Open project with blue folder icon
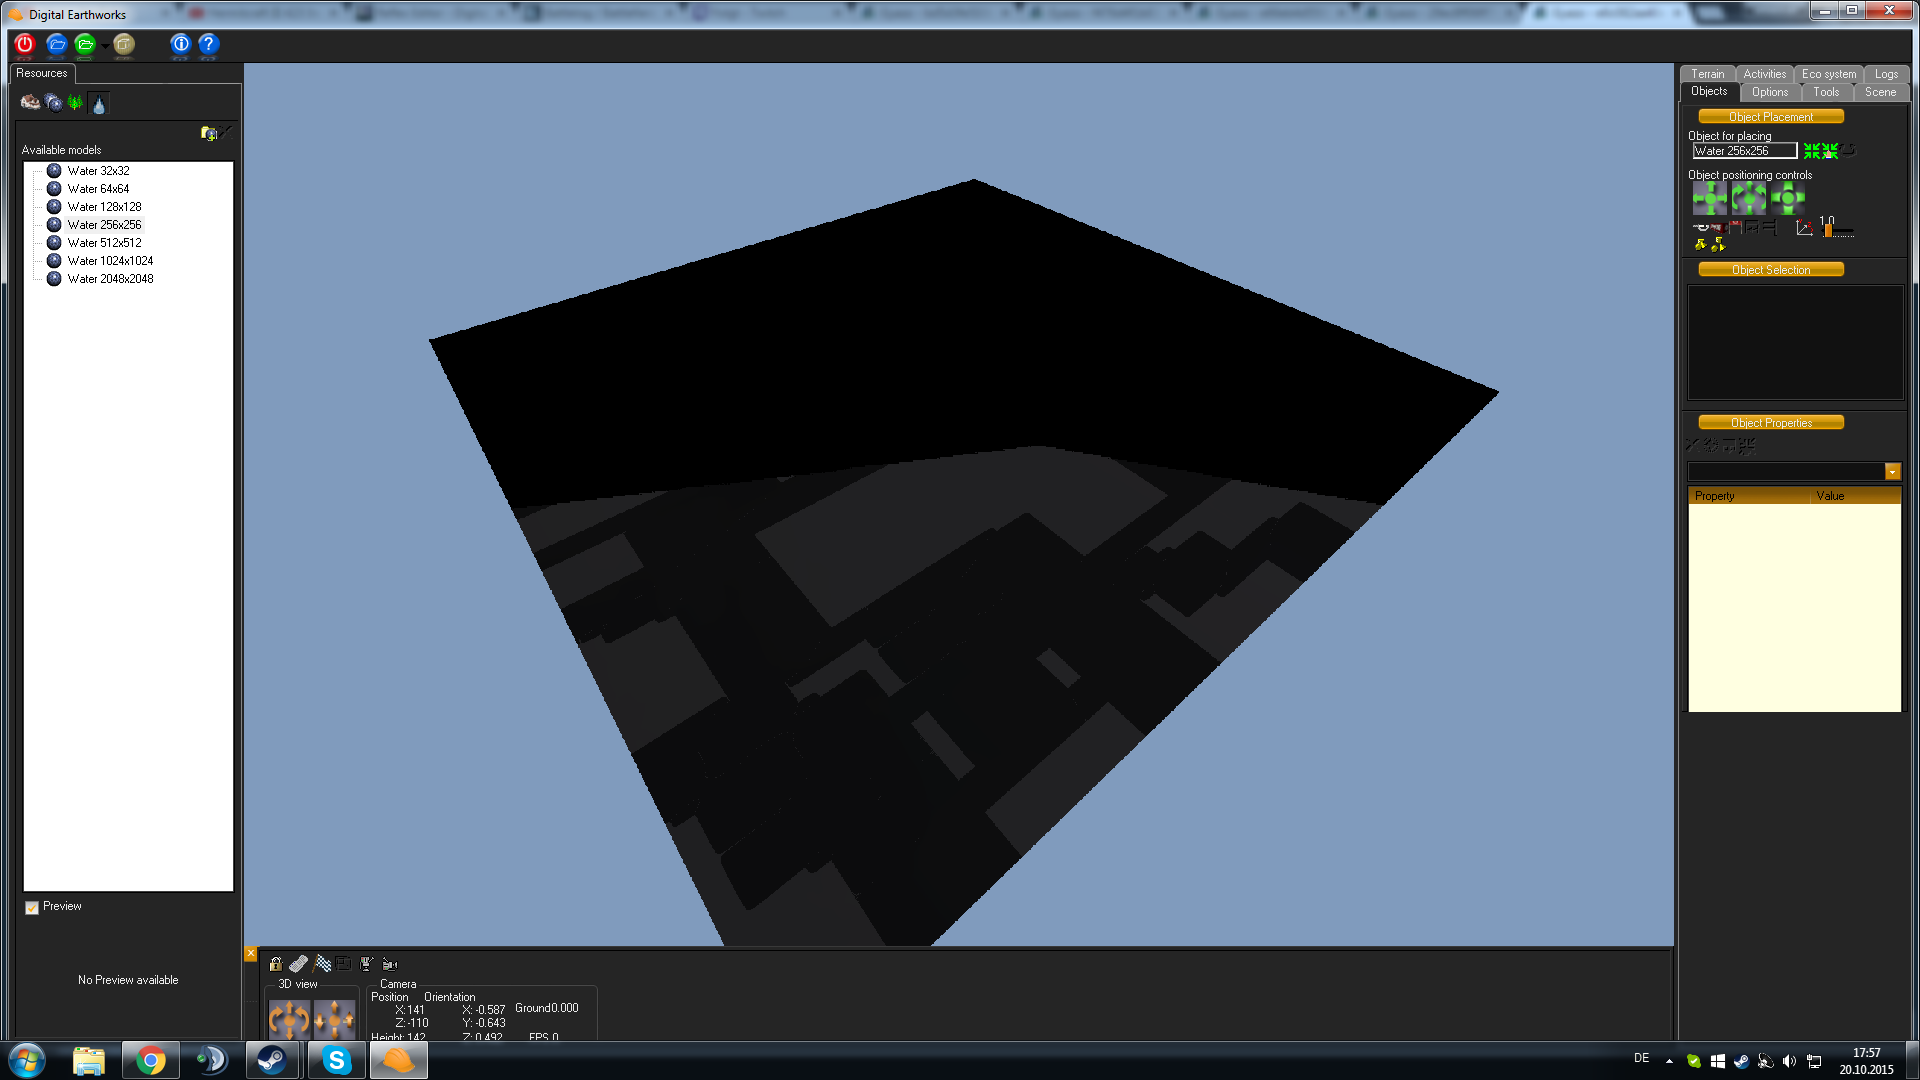The width and height of the screenshot is (1920, 1080). tap(56, 44)
